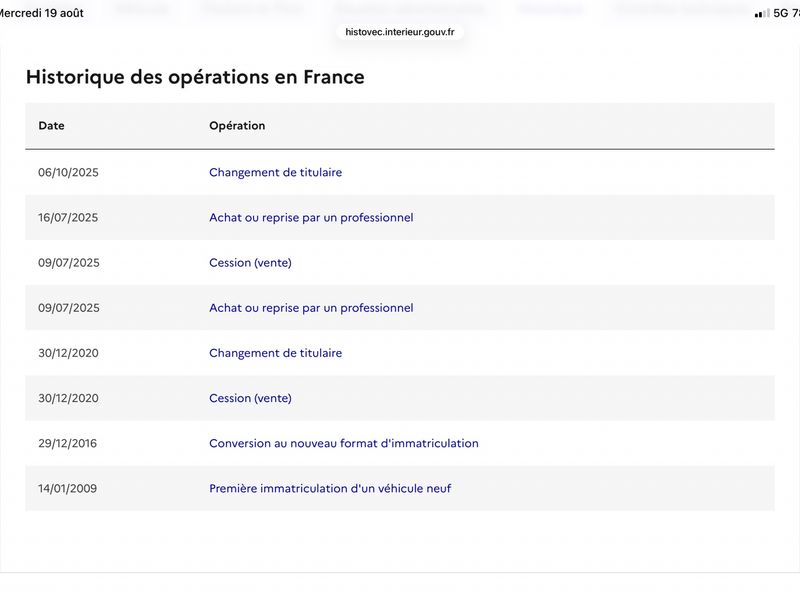
Task: Open Première immatriculation d'un véhicule neuf link
Action: point(330,489)
